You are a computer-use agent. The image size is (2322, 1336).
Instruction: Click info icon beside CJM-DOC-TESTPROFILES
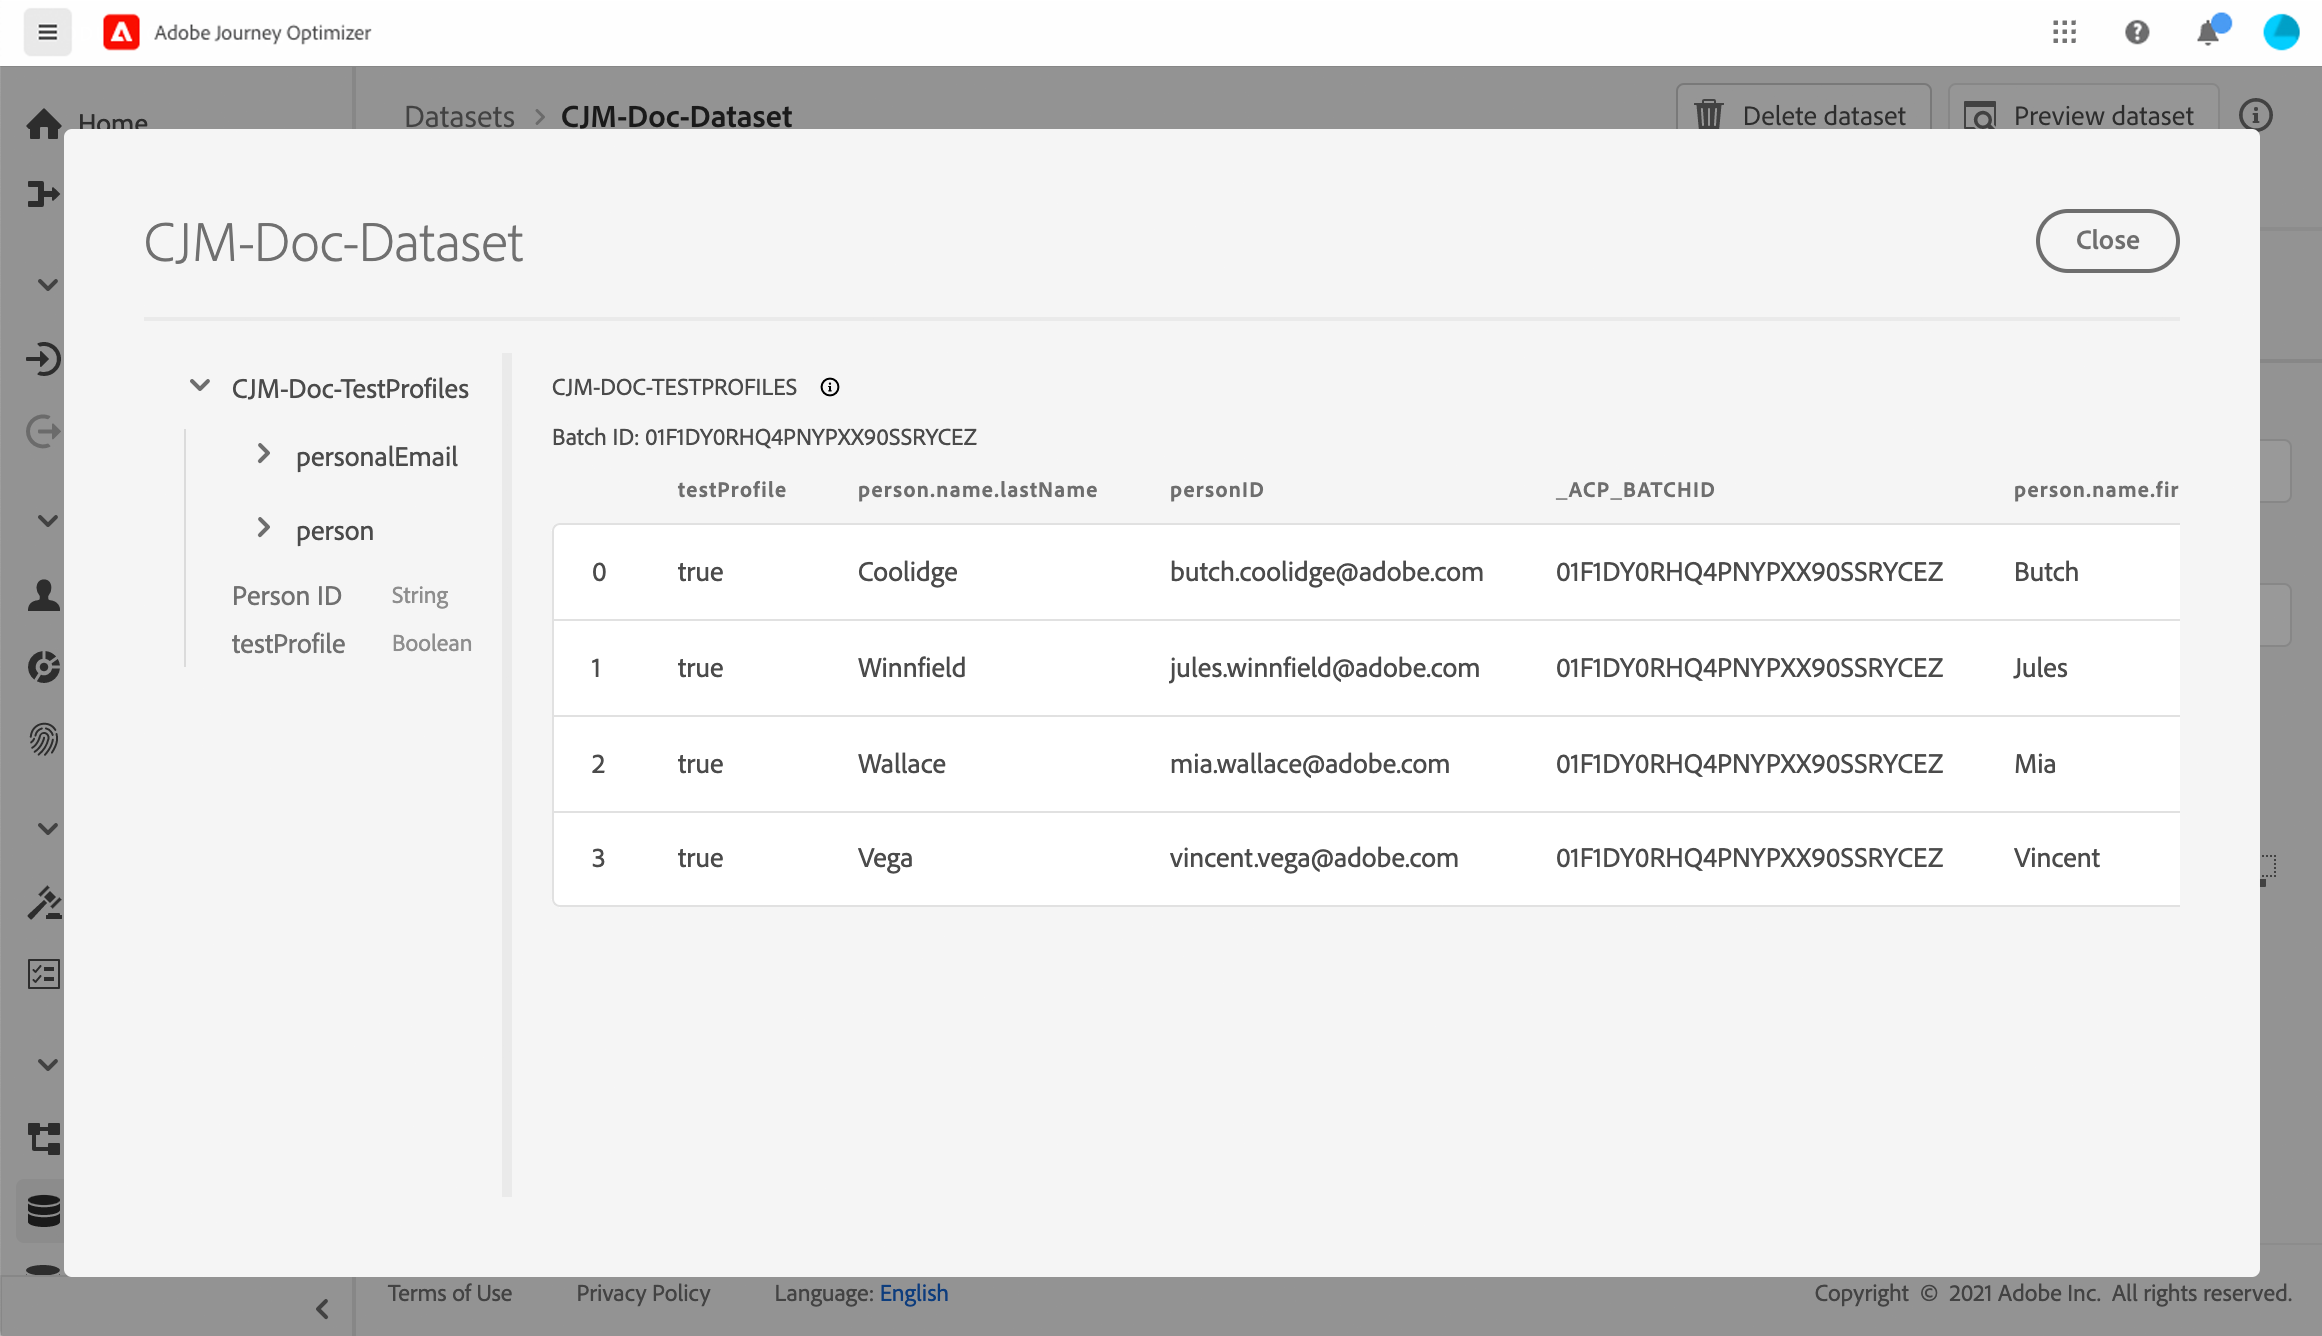point(830,387)
